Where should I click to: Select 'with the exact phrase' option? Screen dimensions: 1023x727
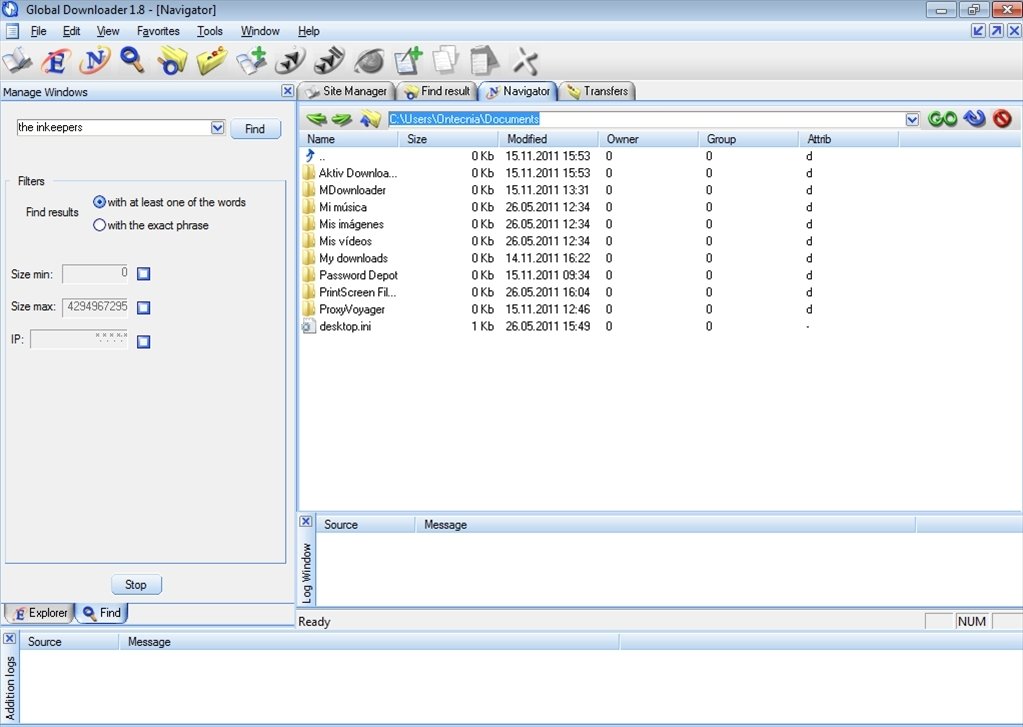click(x=99, y=224)
